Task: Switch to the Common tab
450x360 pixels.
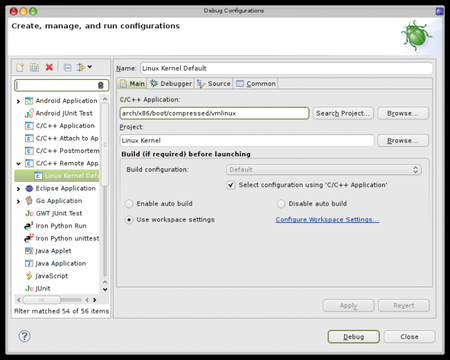Action: pyautogui.click(x=256, y=84)
